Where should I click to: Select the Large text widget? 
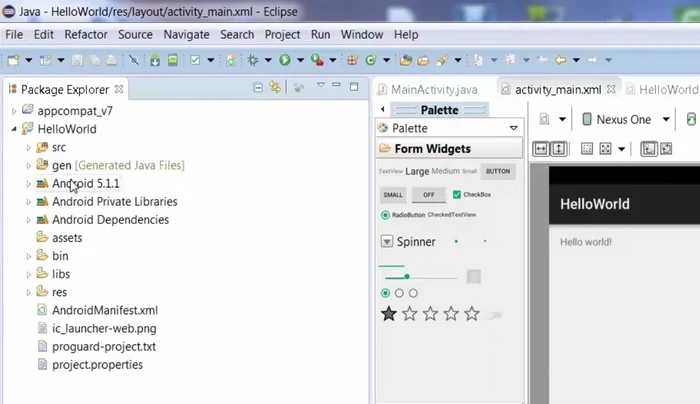[417, 171]
